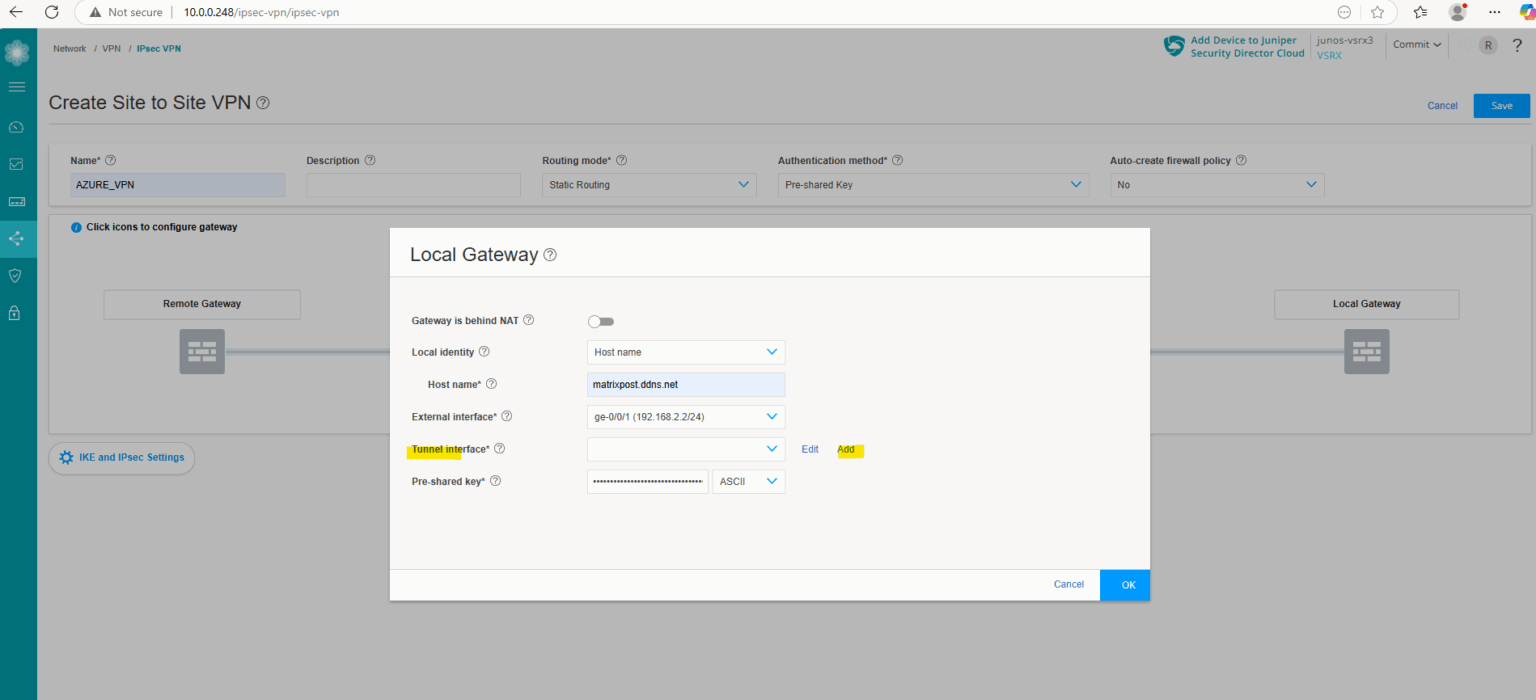The height and width of the screenshot is (700, 1536).
Task: Select the highlighted network icon in the sidebar
Action: 17,238
